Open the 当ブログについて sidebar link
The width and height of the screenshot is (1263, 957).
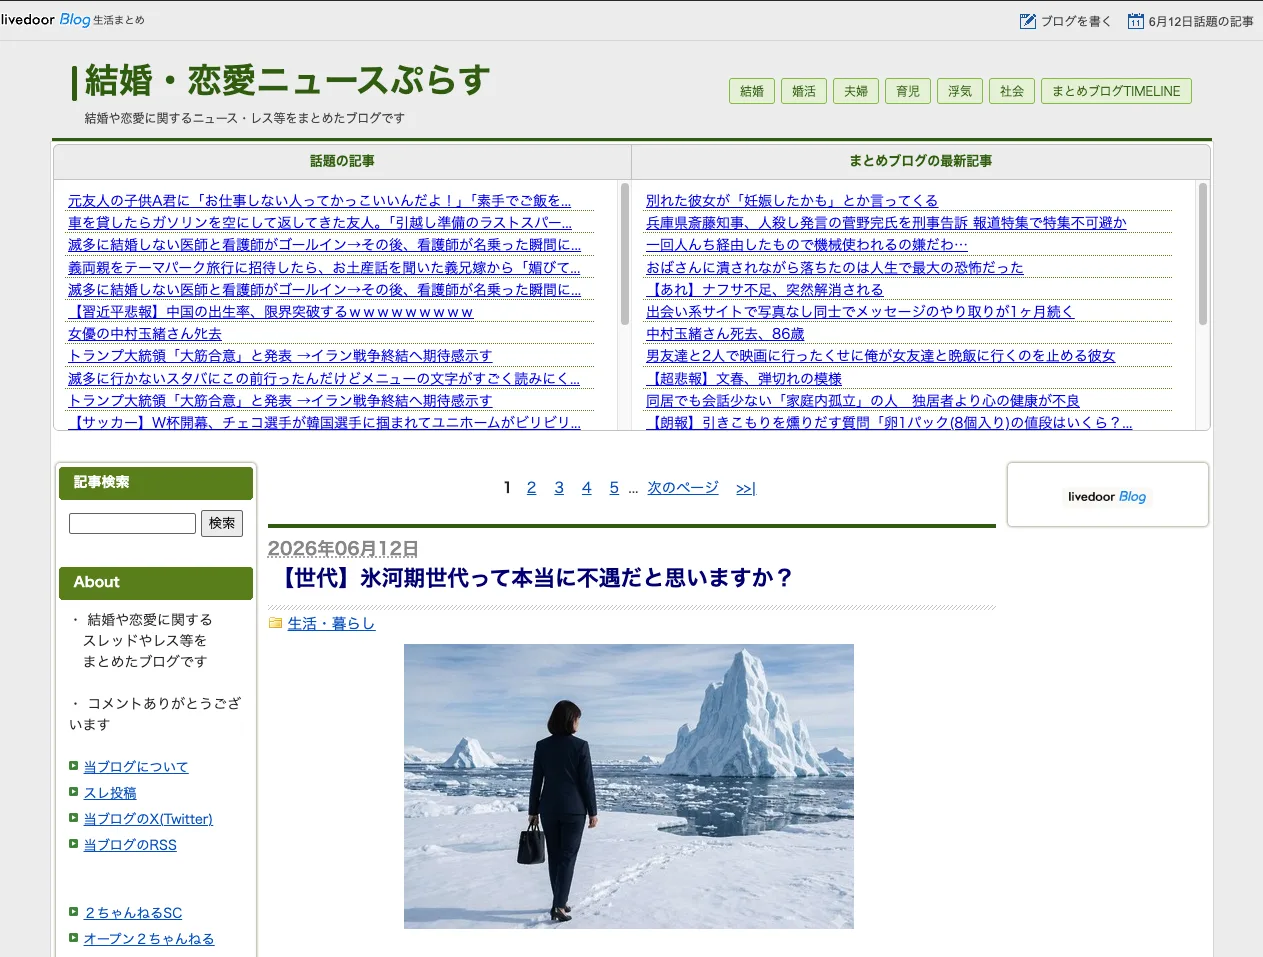136,767
